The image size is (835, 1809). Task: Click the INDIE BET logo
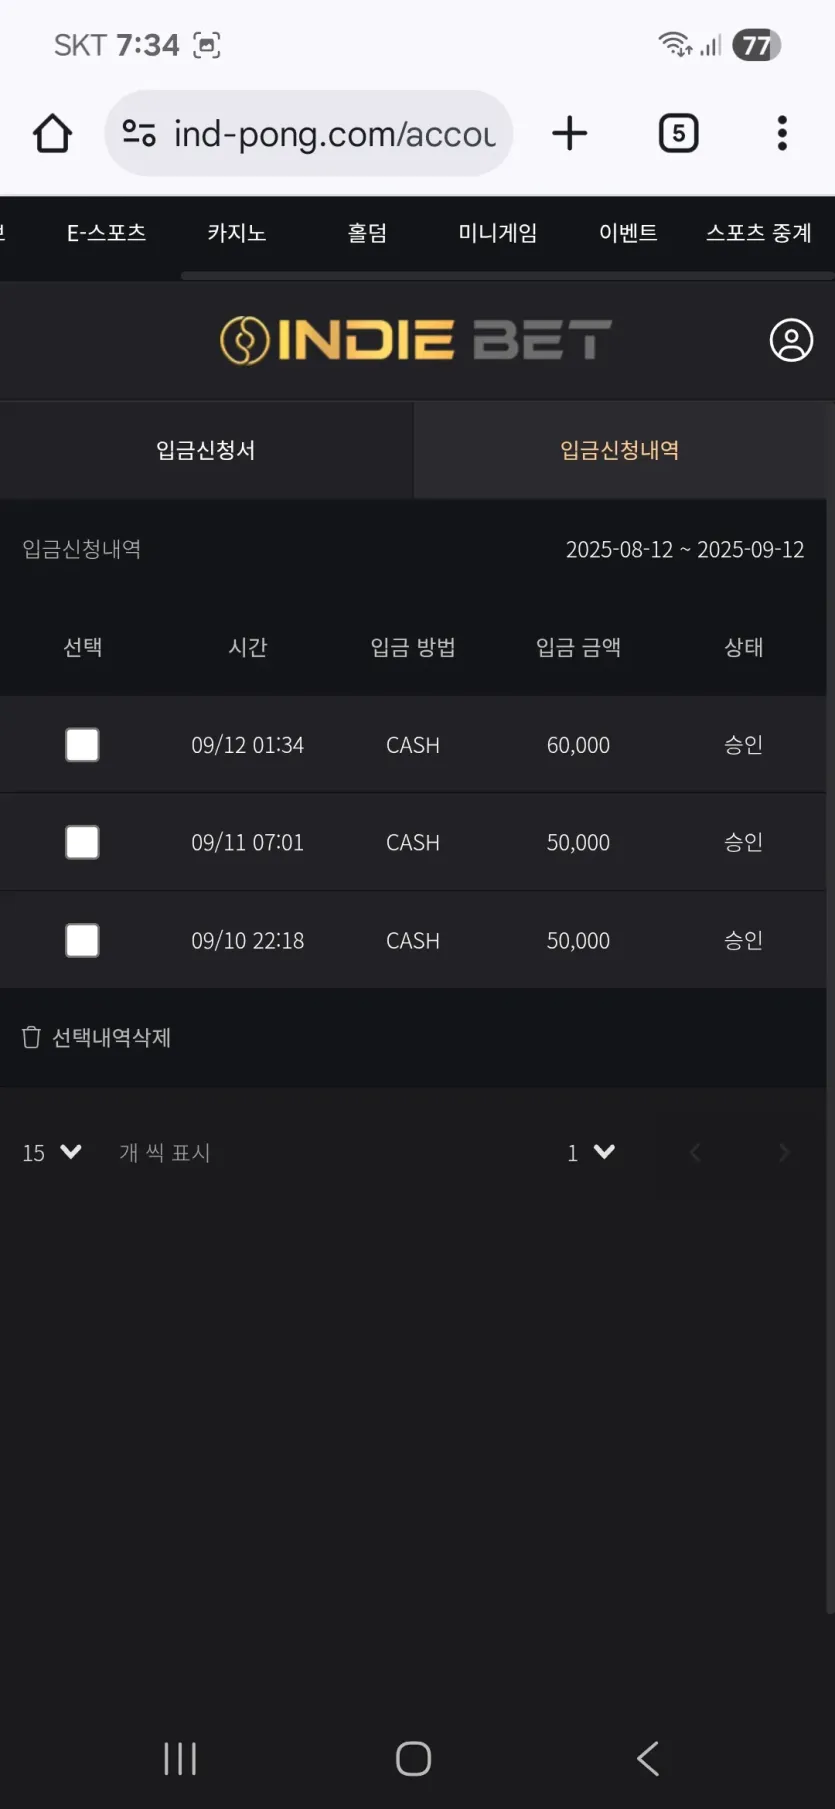click(x=415, y=341)
